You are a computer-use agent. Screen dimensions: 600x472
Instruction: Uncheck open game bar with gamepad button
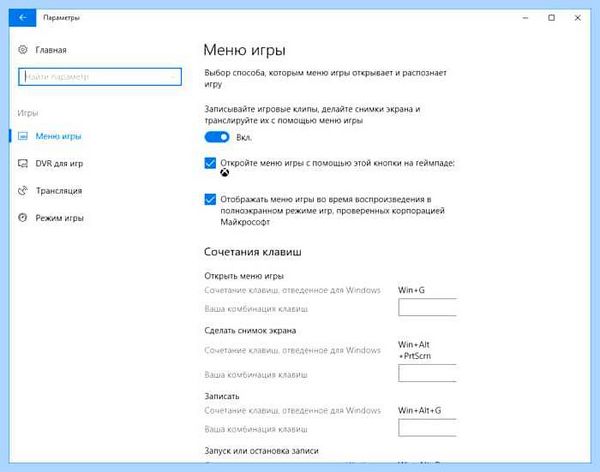(210, 163)
